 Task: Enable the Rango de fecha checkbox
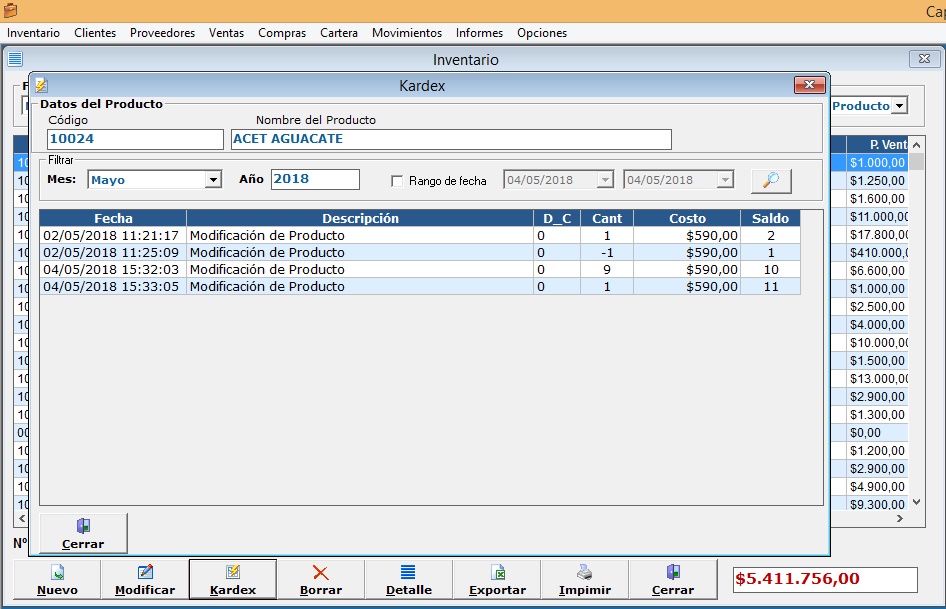(x=397, y=181)
